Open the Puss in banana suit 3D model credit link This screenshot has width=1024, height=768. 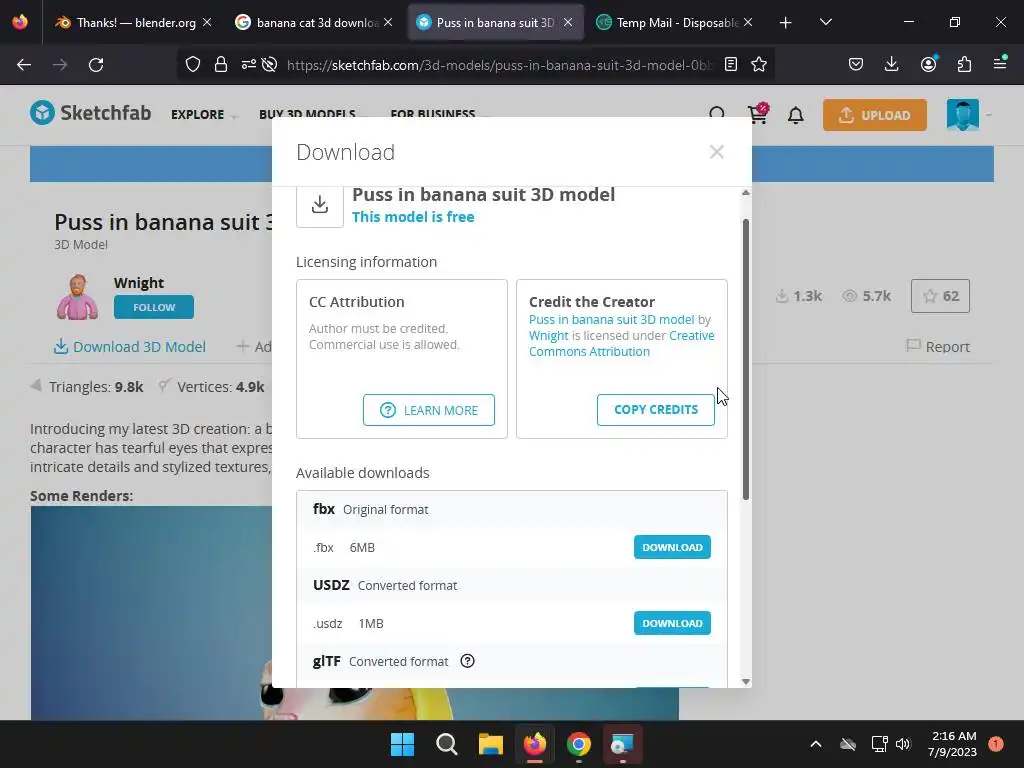pyautogui.click(x=611, y=319)
